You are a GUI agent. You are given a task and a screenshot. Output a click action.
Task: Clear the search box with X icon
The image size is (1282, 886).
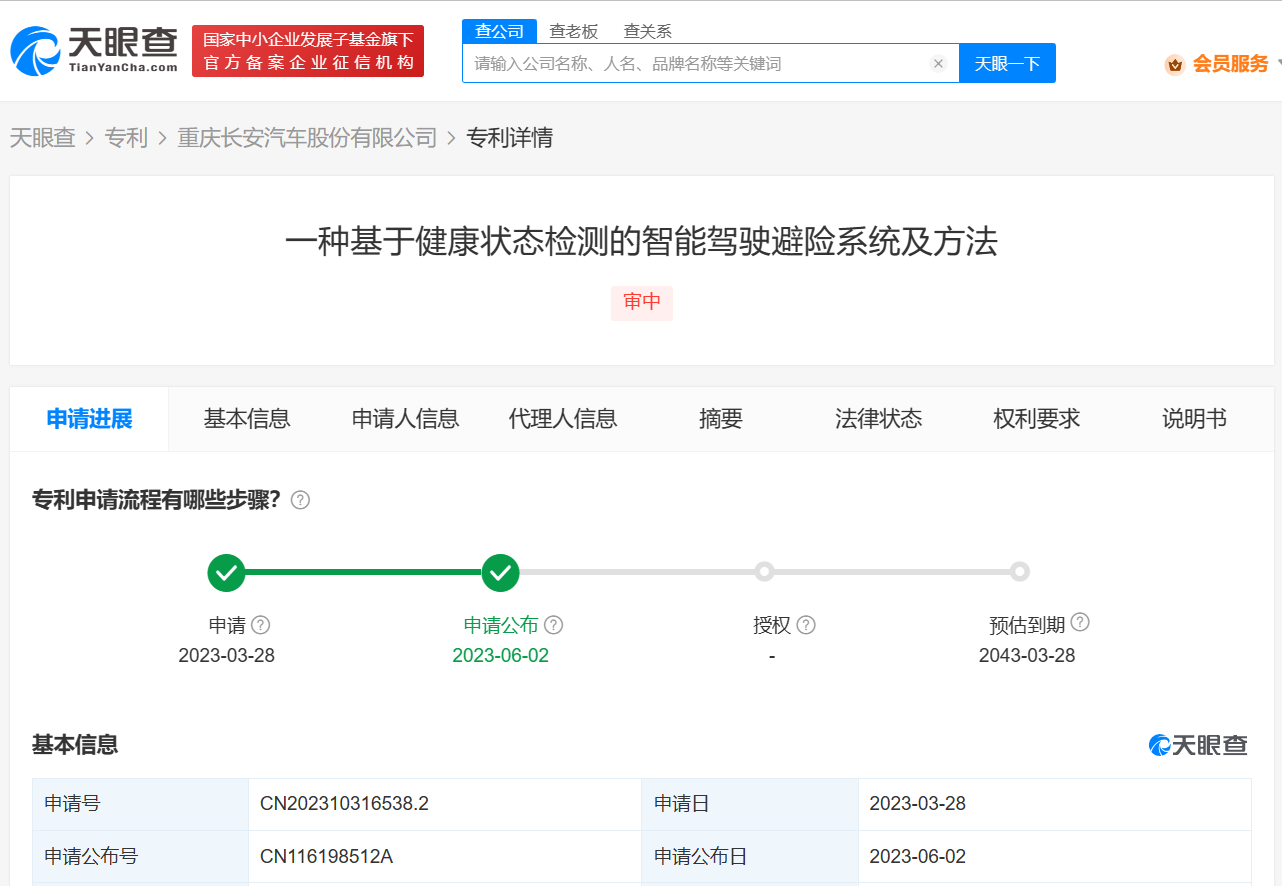(938, 64)
